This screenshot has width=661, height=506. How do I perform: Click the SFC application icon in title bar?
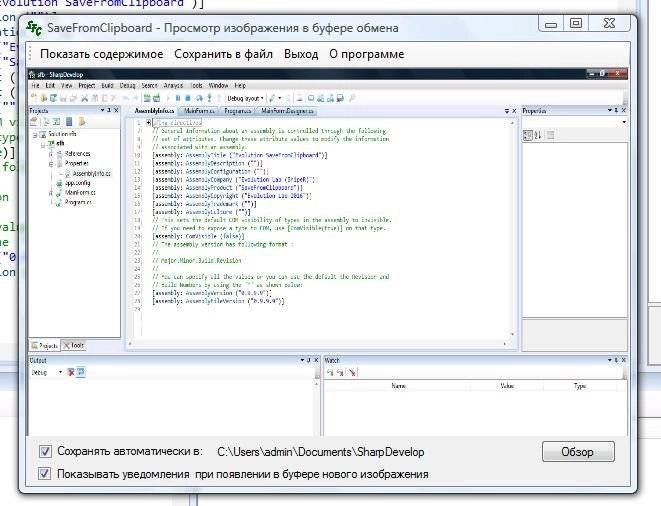click(34, 28)
